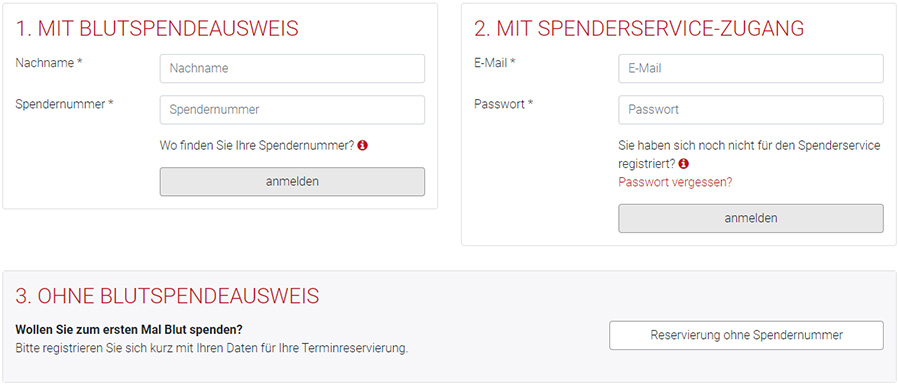Click the info icon after 'registriert?'
Viewport: 898px width, 386px height.
point(683,164)
